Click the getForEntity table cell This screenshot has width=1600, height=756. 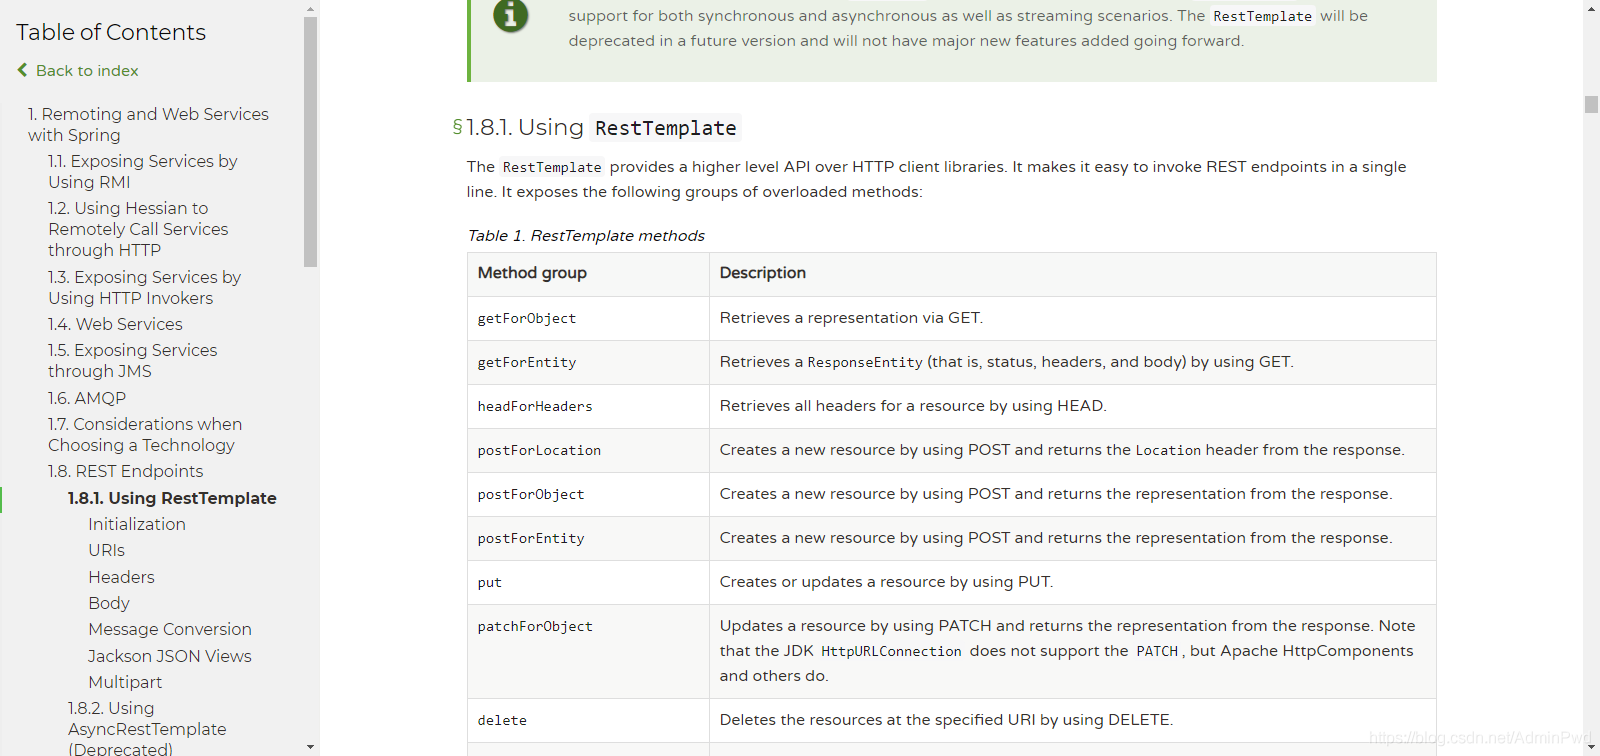click(588, 362)
